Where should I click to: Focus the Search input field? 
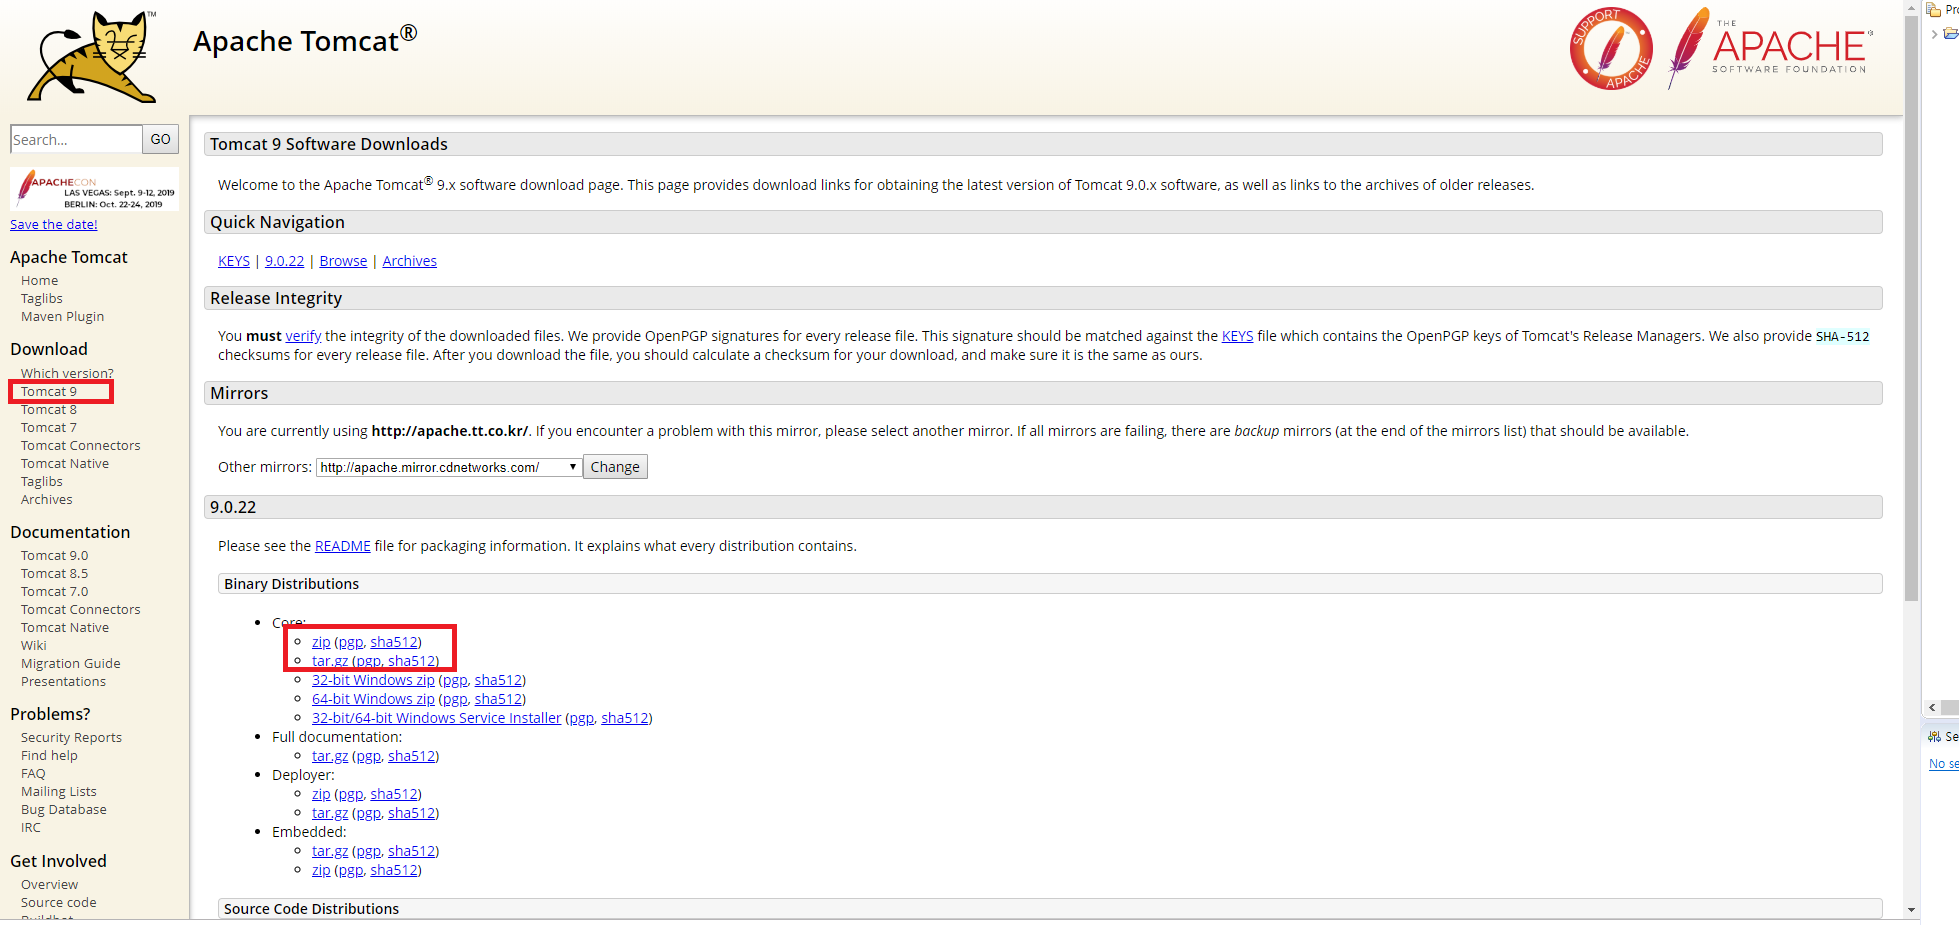pos(76,139)
